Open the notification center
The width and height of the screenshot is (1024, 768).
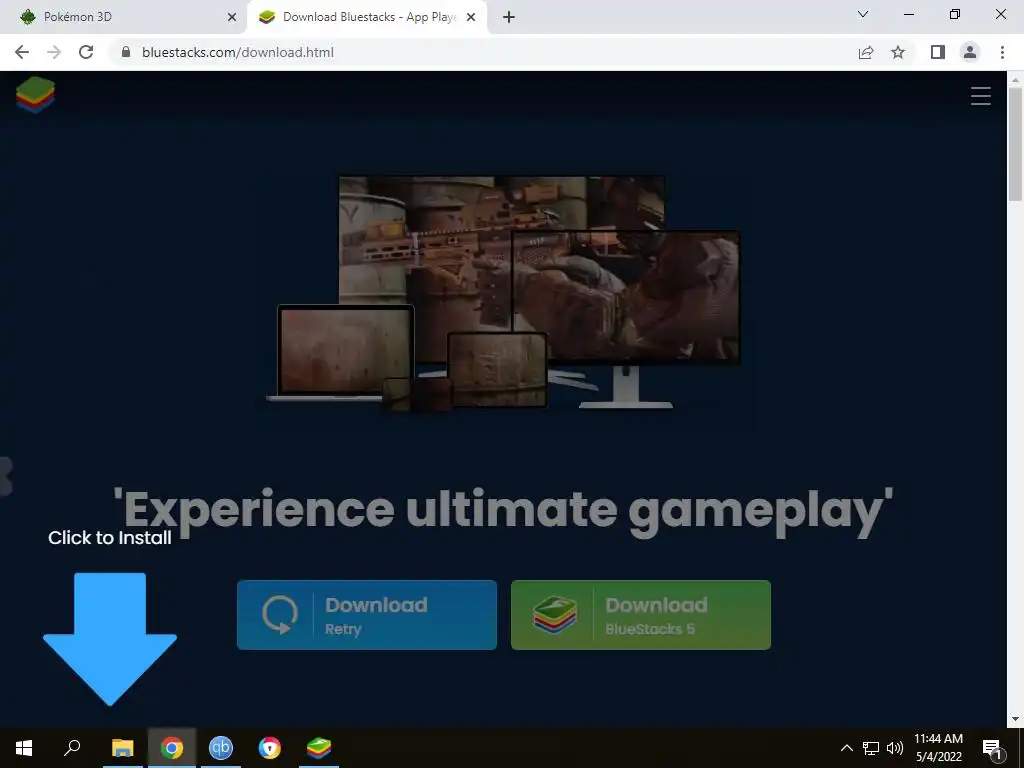coord(992,748)
